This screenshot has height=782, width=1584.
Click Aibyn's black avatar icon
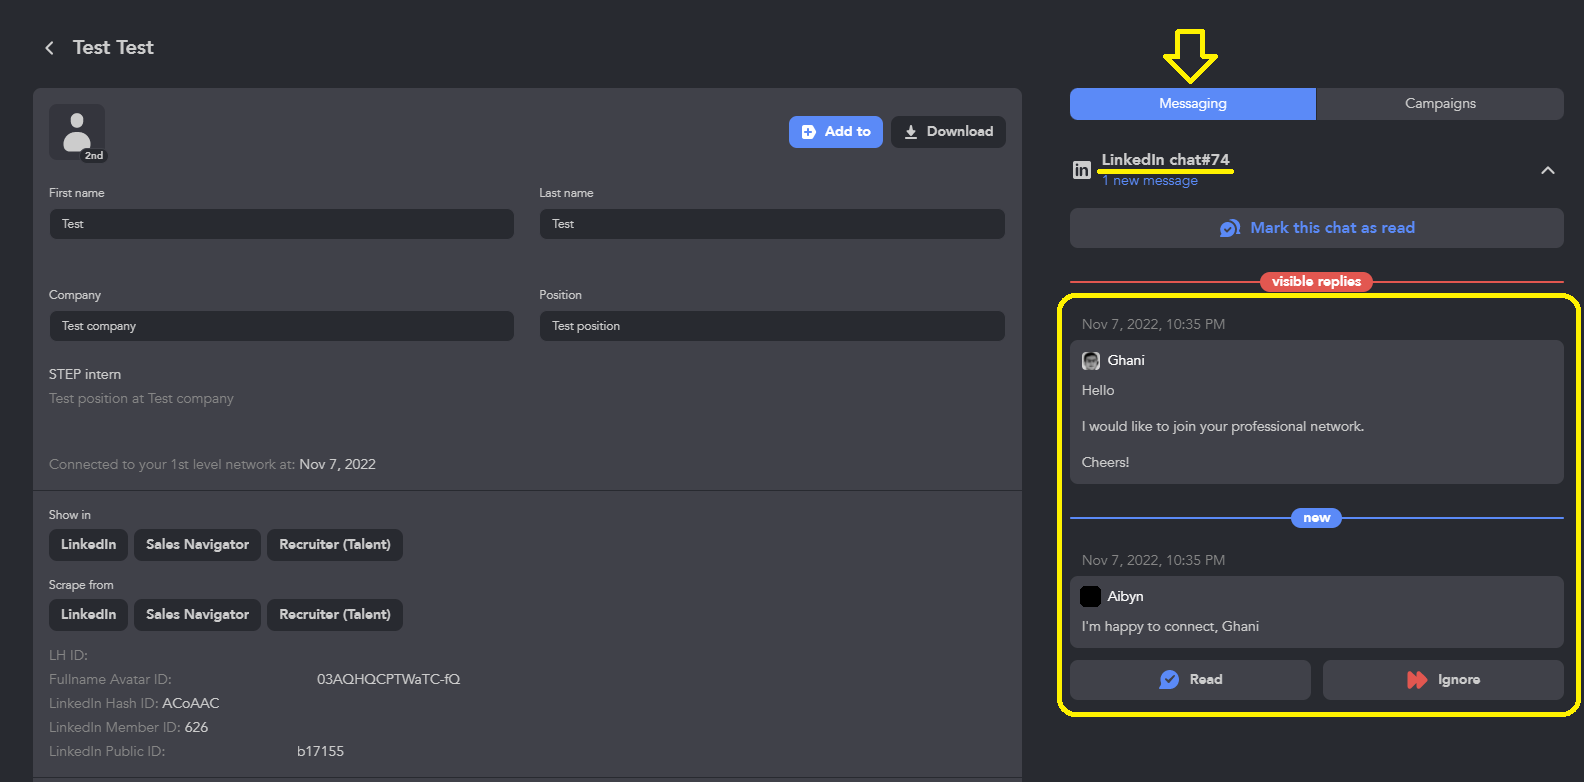[1091, 596]
